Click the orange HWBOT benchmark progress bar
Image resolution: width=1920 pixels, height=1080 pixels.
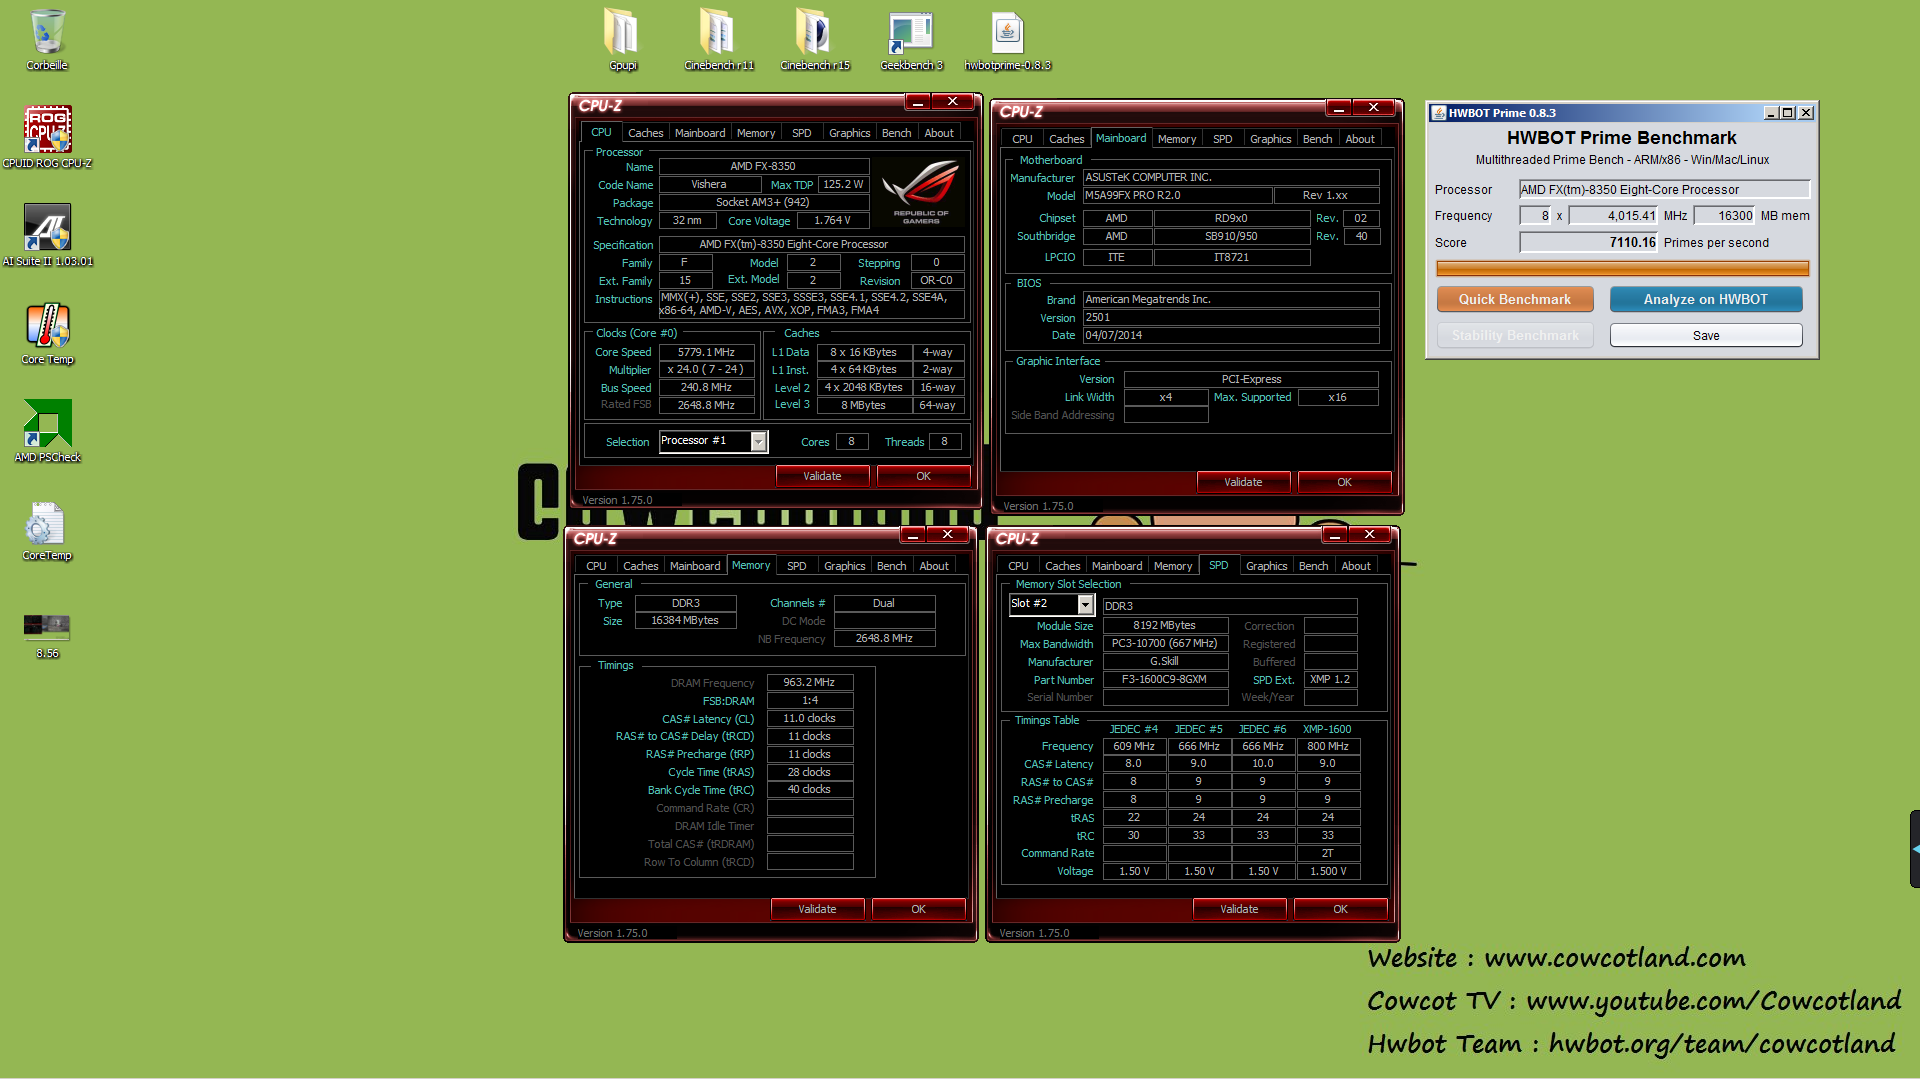coord(1622,268)
